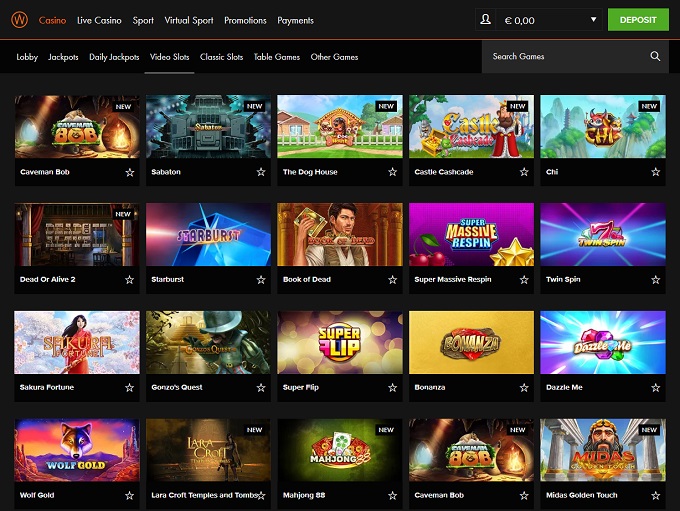
Task: Open the Daily Jackpots tab
Action: (112, 57)
